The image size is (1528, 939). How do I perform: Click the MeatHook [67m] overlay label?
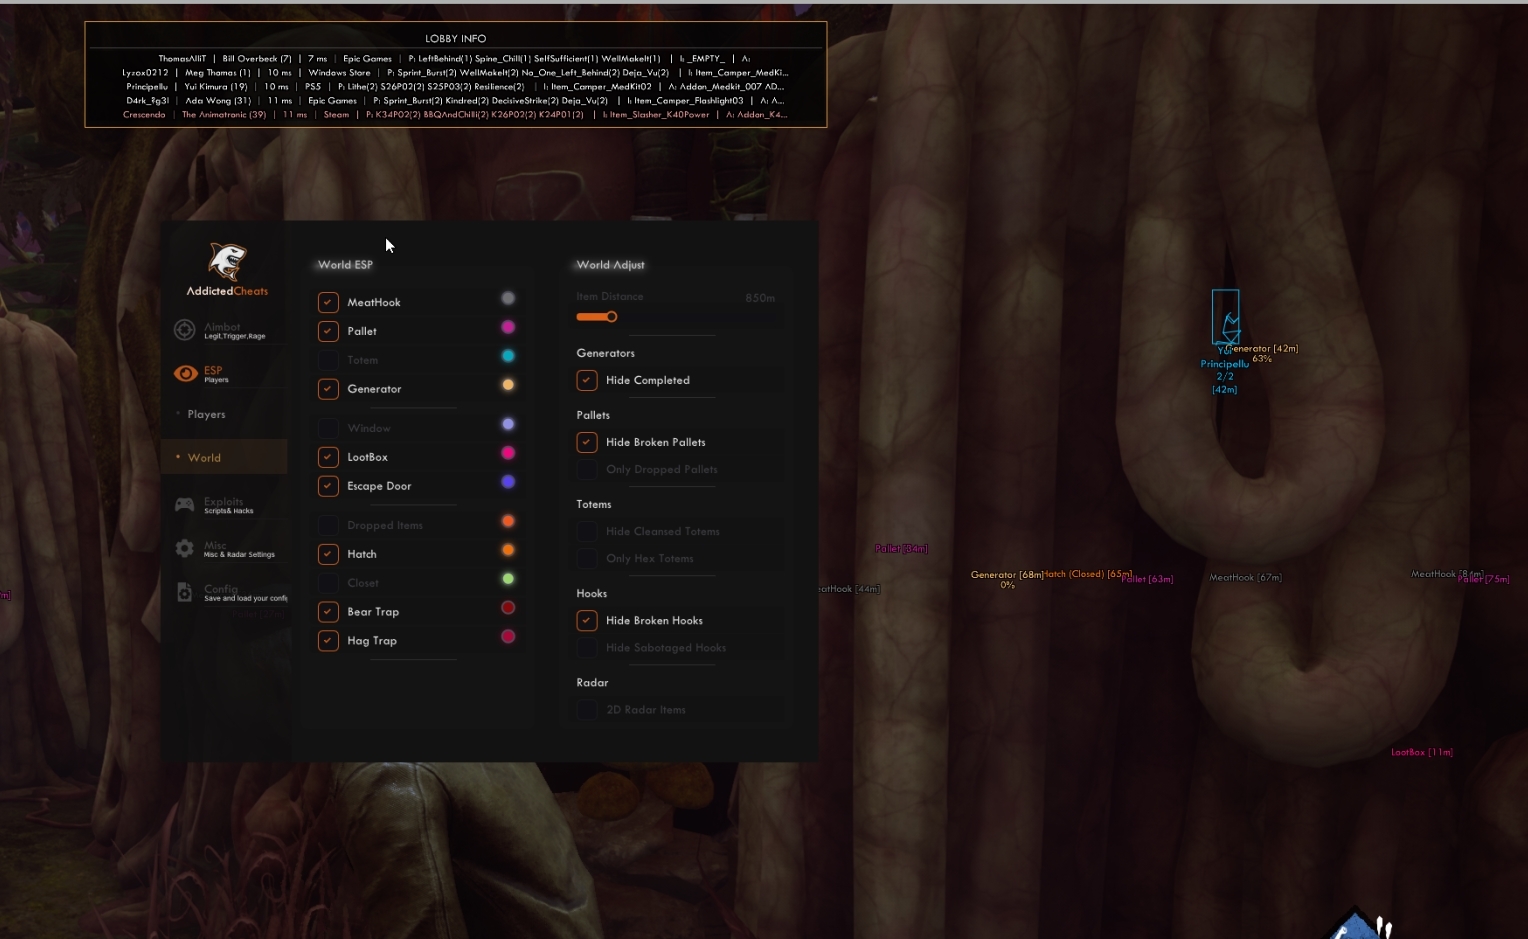click(x=1245, y=578)
